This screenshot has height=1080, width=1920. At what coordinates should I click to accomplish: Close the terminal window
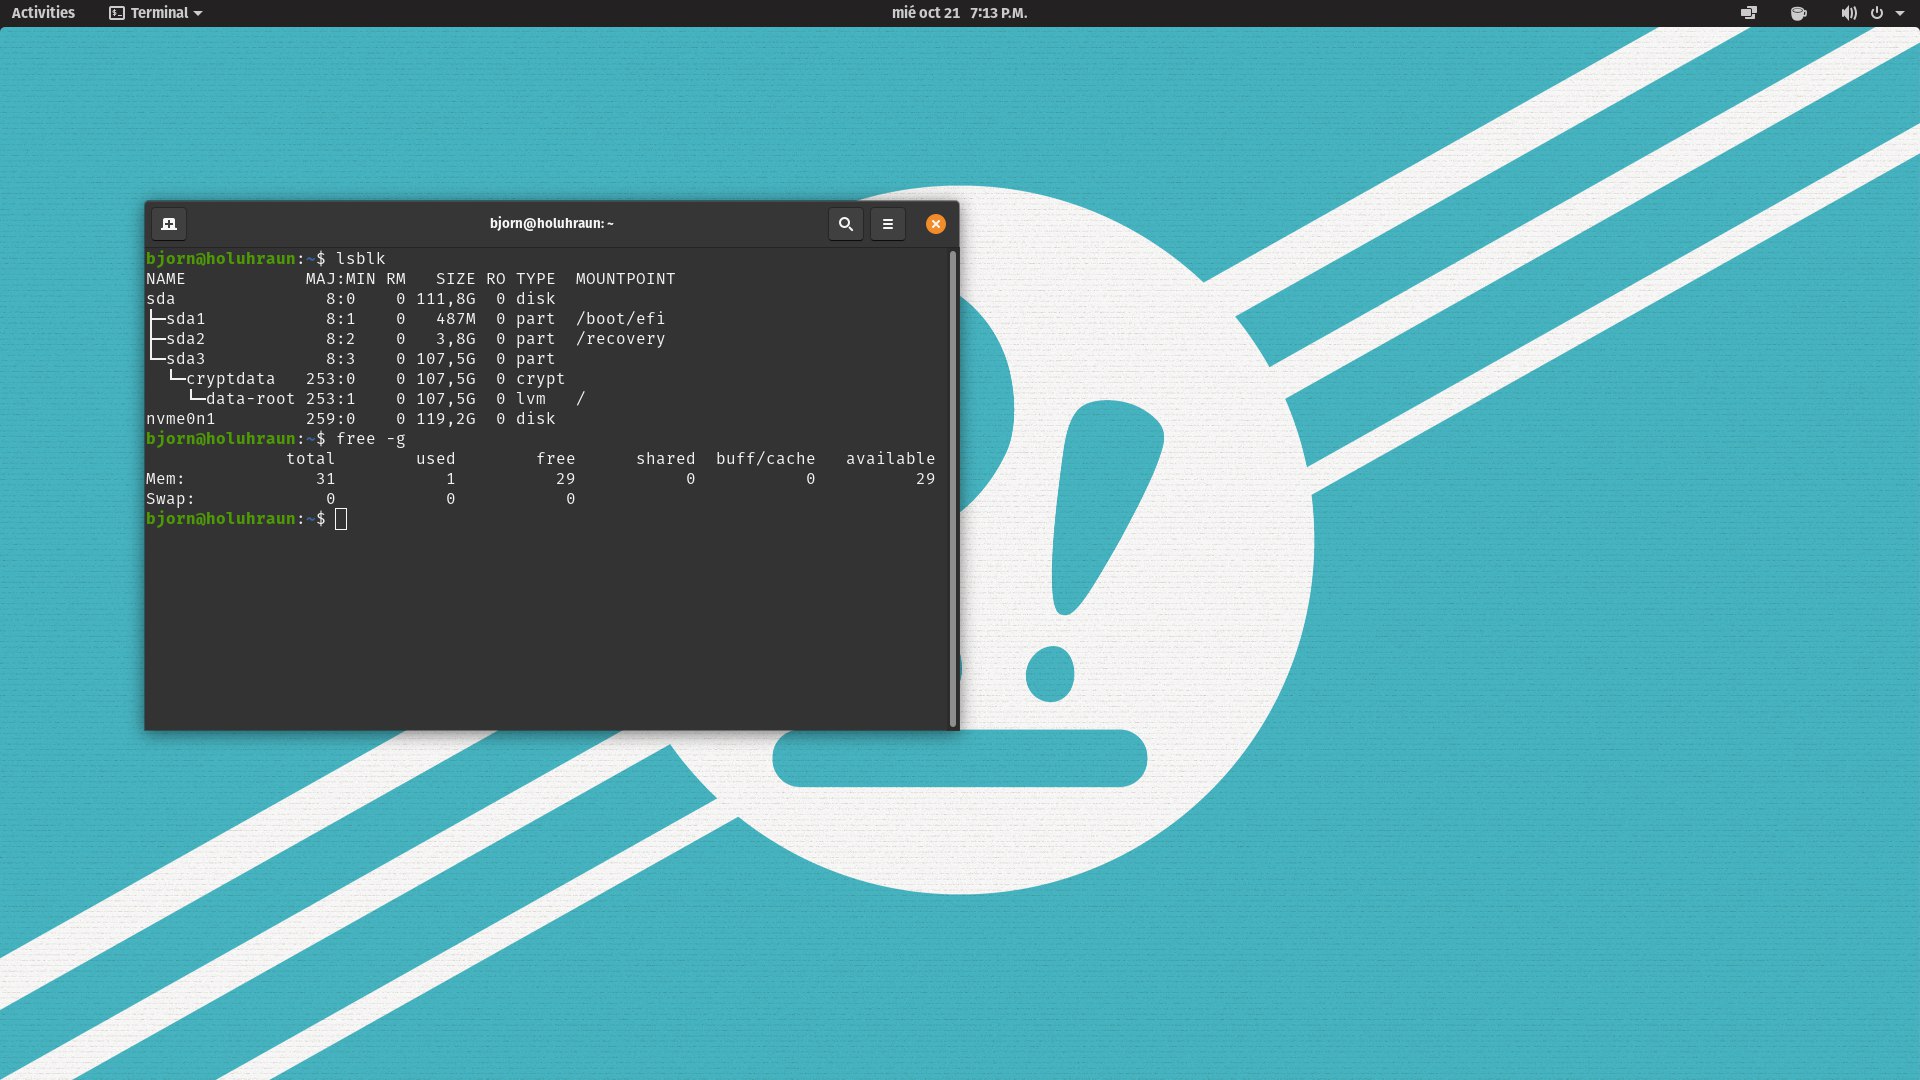[x=936, y=224]
